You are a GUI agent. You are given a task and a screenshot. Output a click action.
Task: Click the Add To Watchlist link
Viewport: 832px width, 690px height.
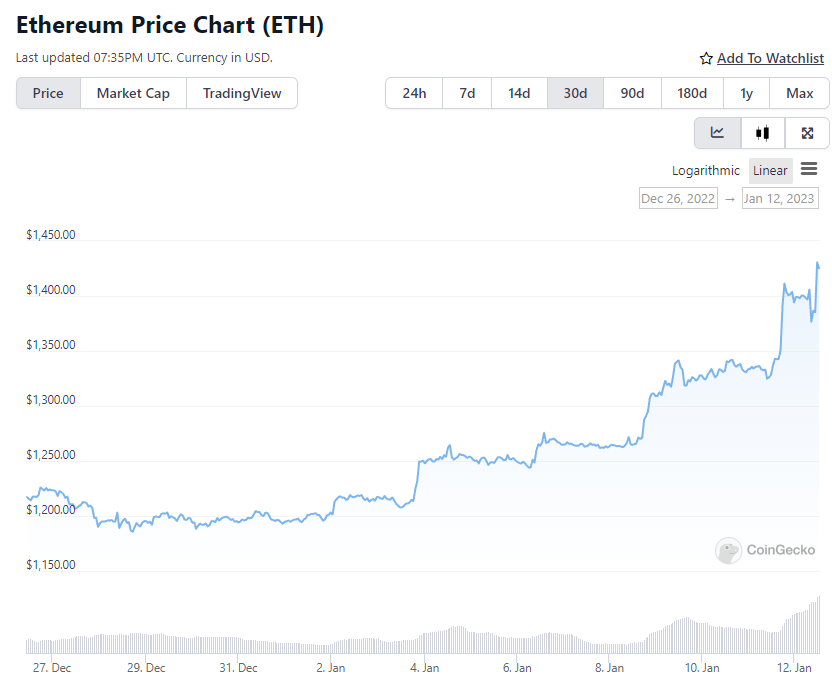pyautogui.click(x=770, y=59)
